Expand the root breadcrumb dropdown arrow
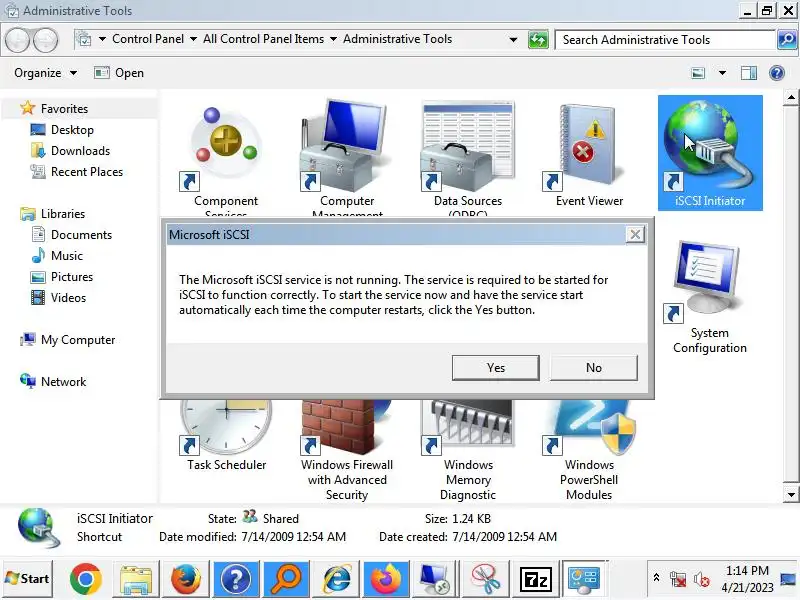Image resolution: width=800 pixels, height=600 pixels. coord(102,39)
